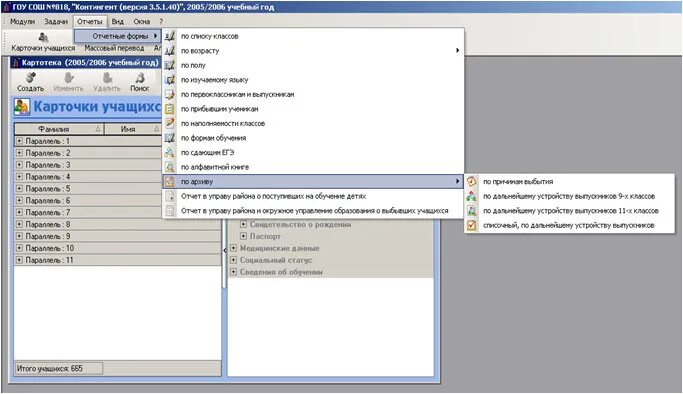Open the Вид menu
Viewport: 683px width, 394px height.
(118, 21)
